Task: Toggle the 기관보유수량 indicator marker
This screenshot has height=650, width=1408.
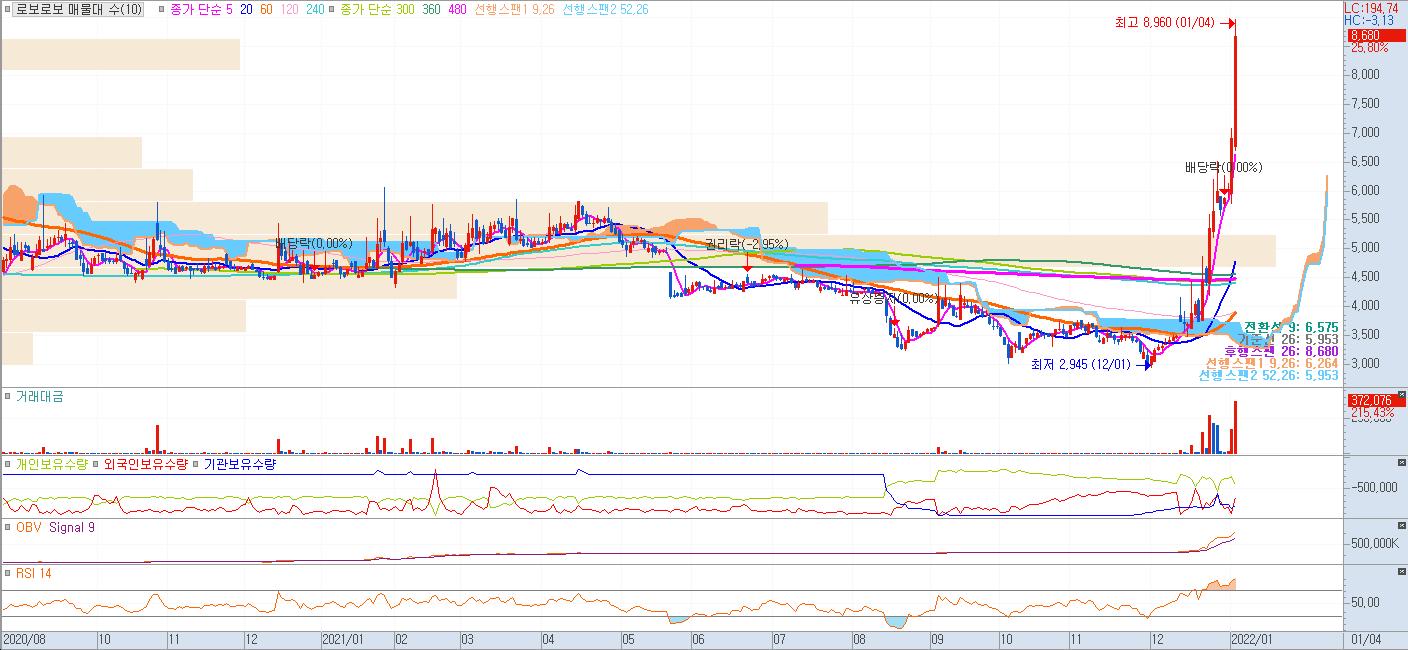Action: (x=195, y=465)
